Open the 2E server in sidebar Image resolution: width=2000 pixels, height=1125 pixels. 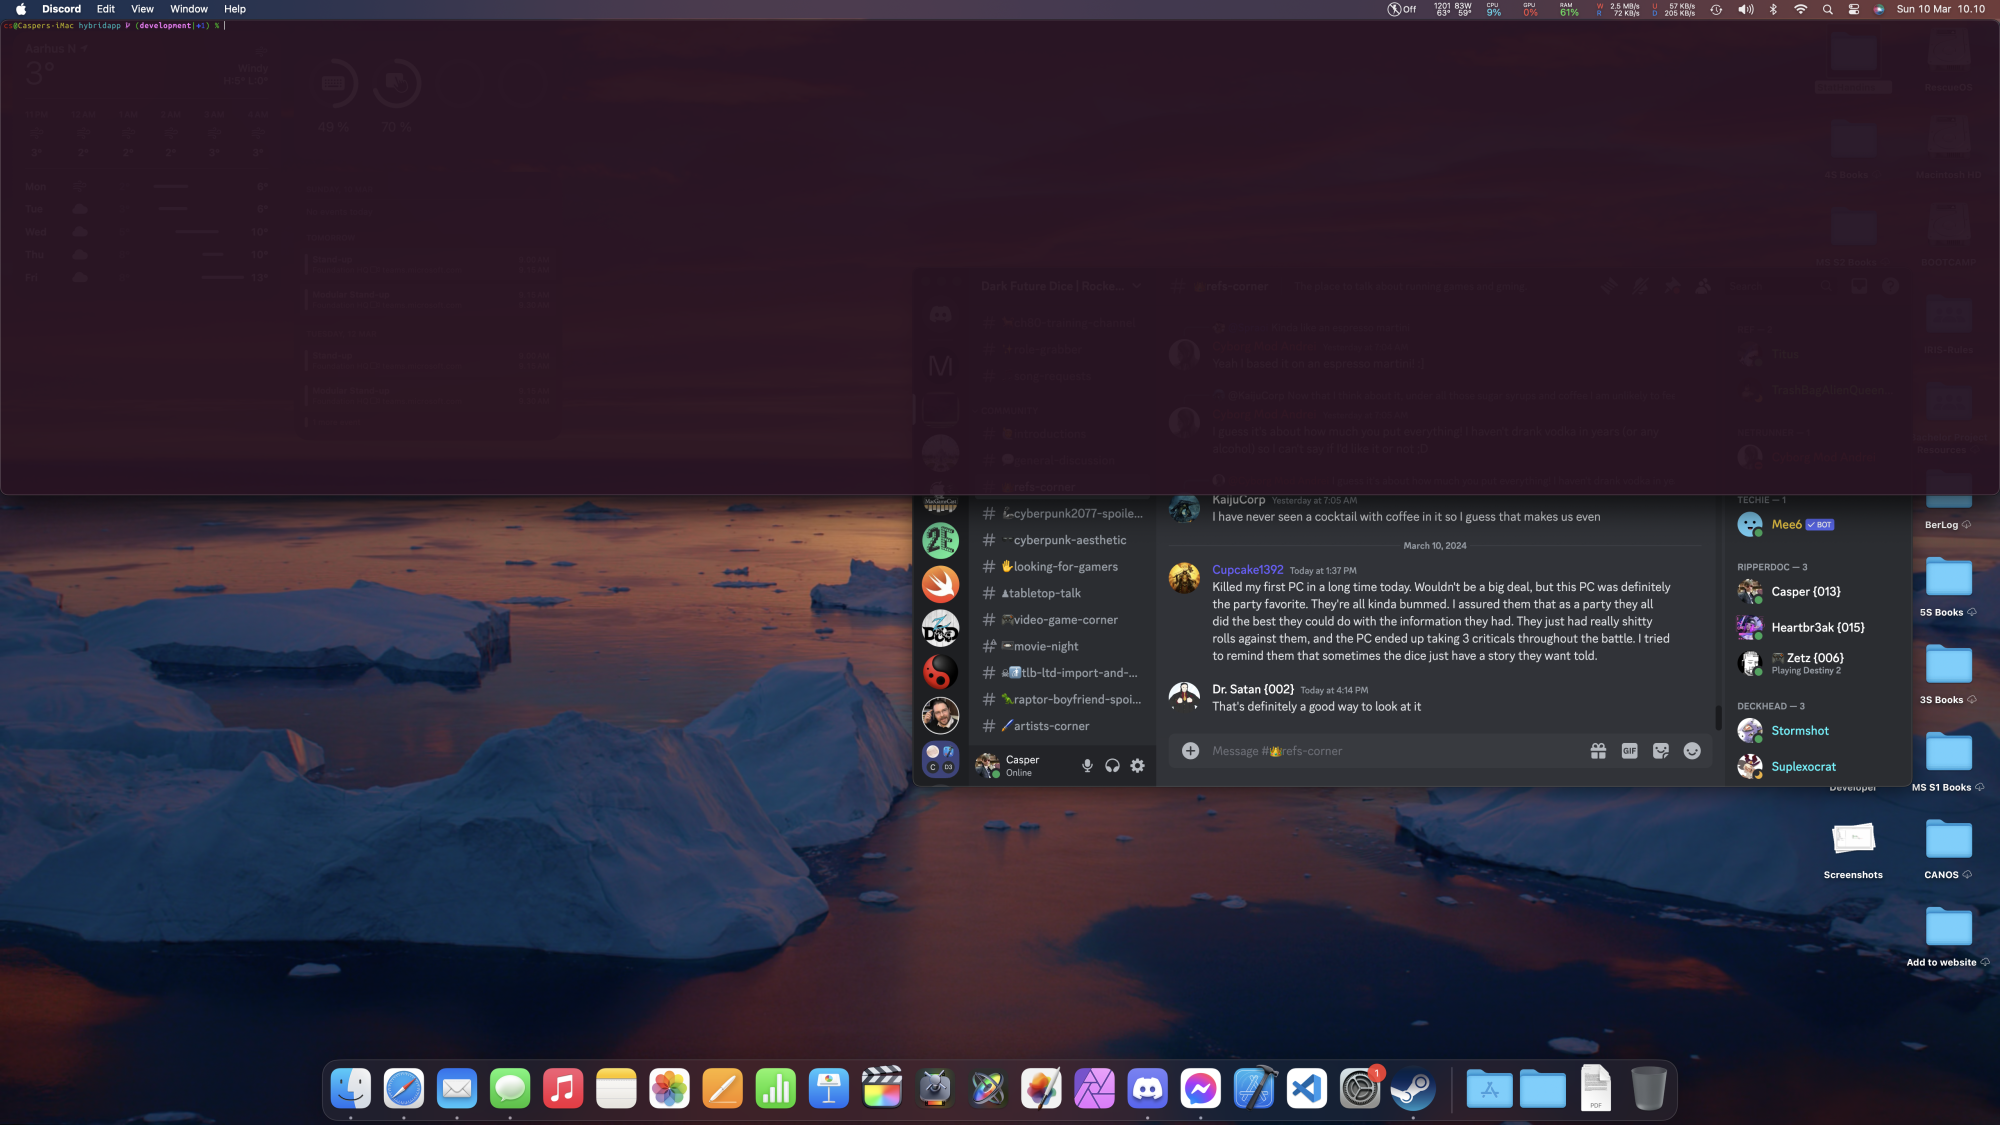940,541
